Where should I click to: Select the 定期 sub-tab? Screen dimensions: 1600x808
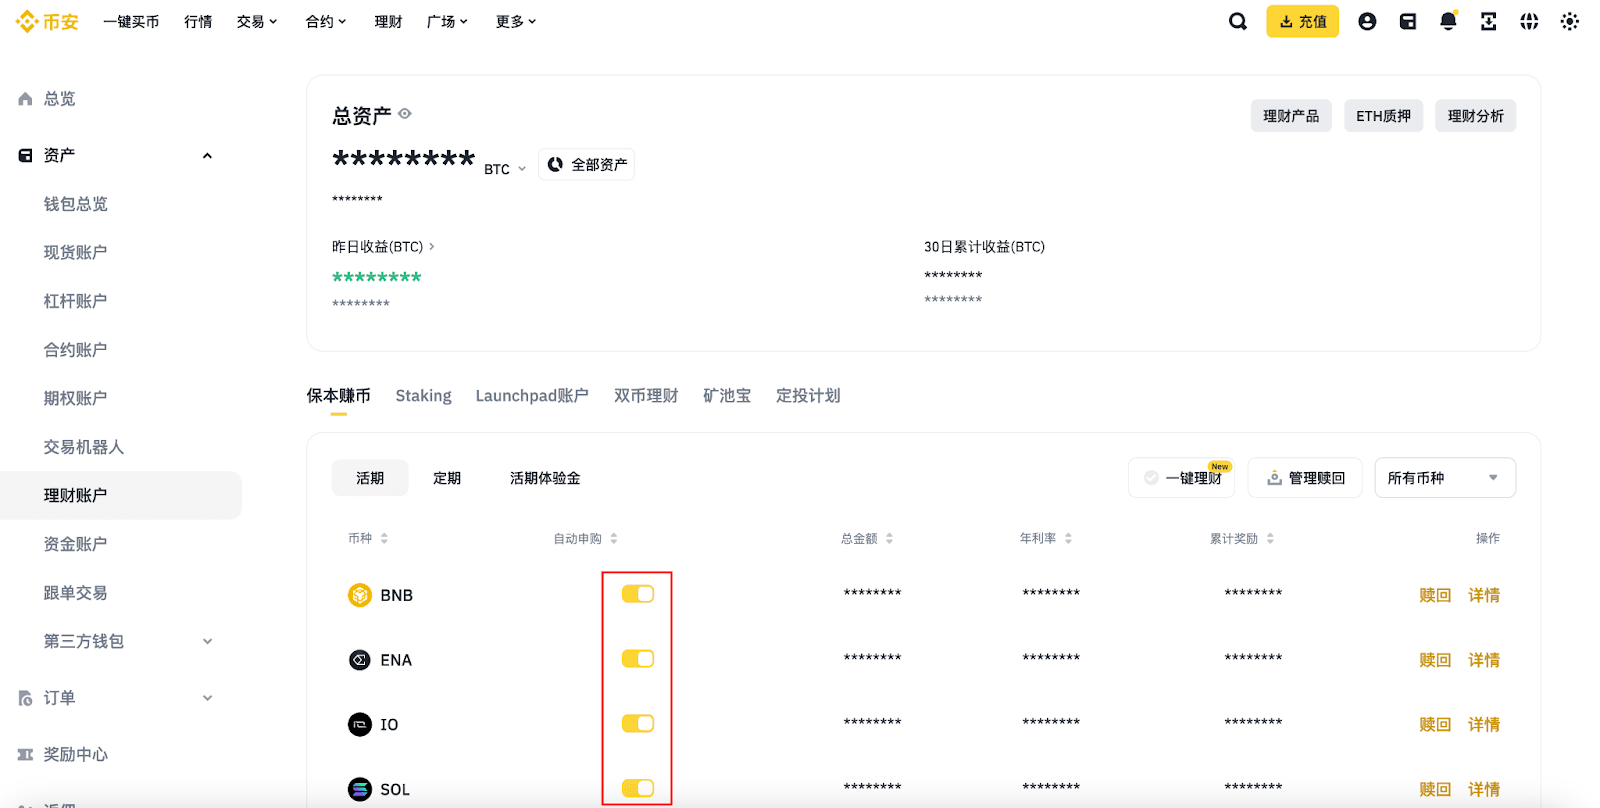447,478
